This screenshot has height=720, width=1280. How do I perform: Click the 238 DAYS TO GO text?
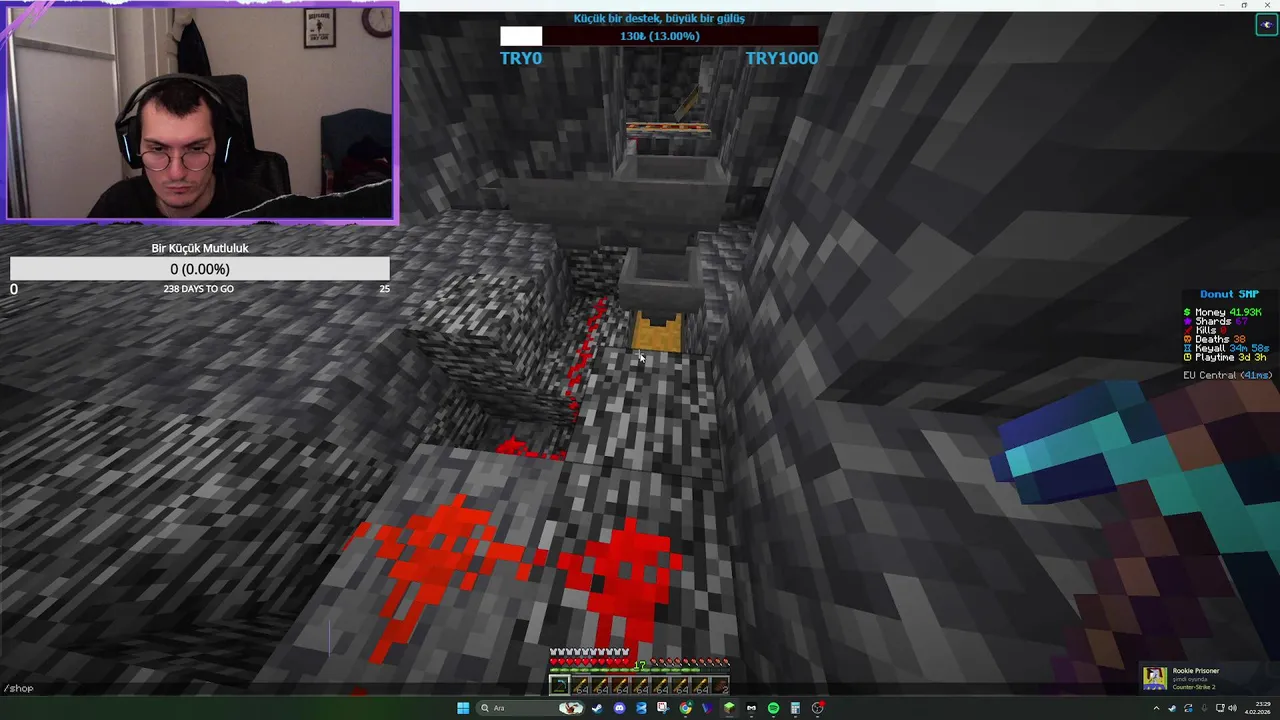[x=198, y=289]
